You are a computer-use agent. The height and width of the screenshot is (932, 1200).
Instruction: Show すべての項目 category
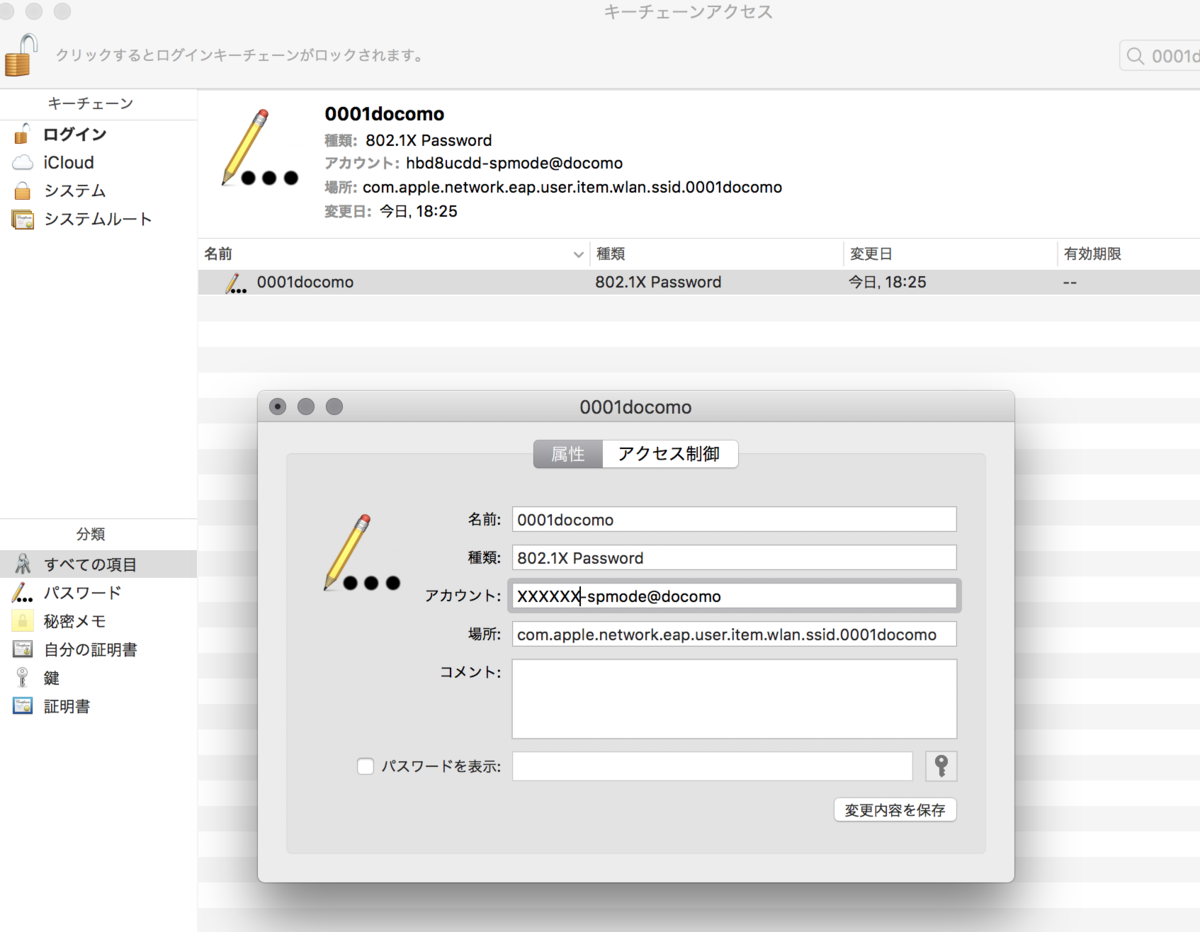[x=98, y=564]
